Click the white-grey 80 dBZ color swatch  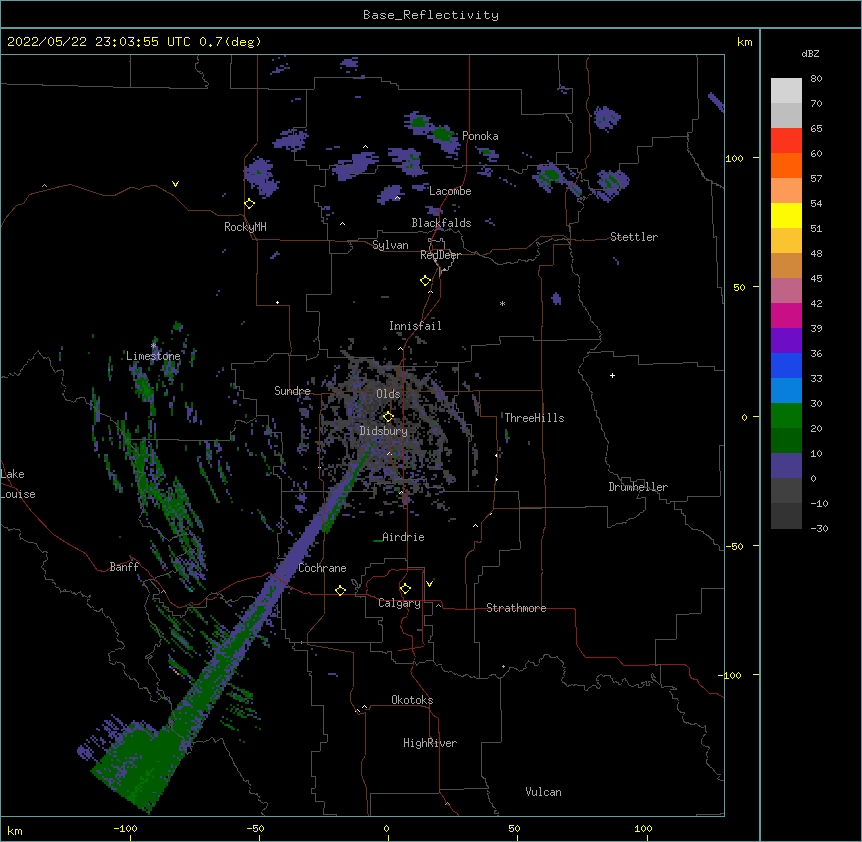[x=786, y=91]
